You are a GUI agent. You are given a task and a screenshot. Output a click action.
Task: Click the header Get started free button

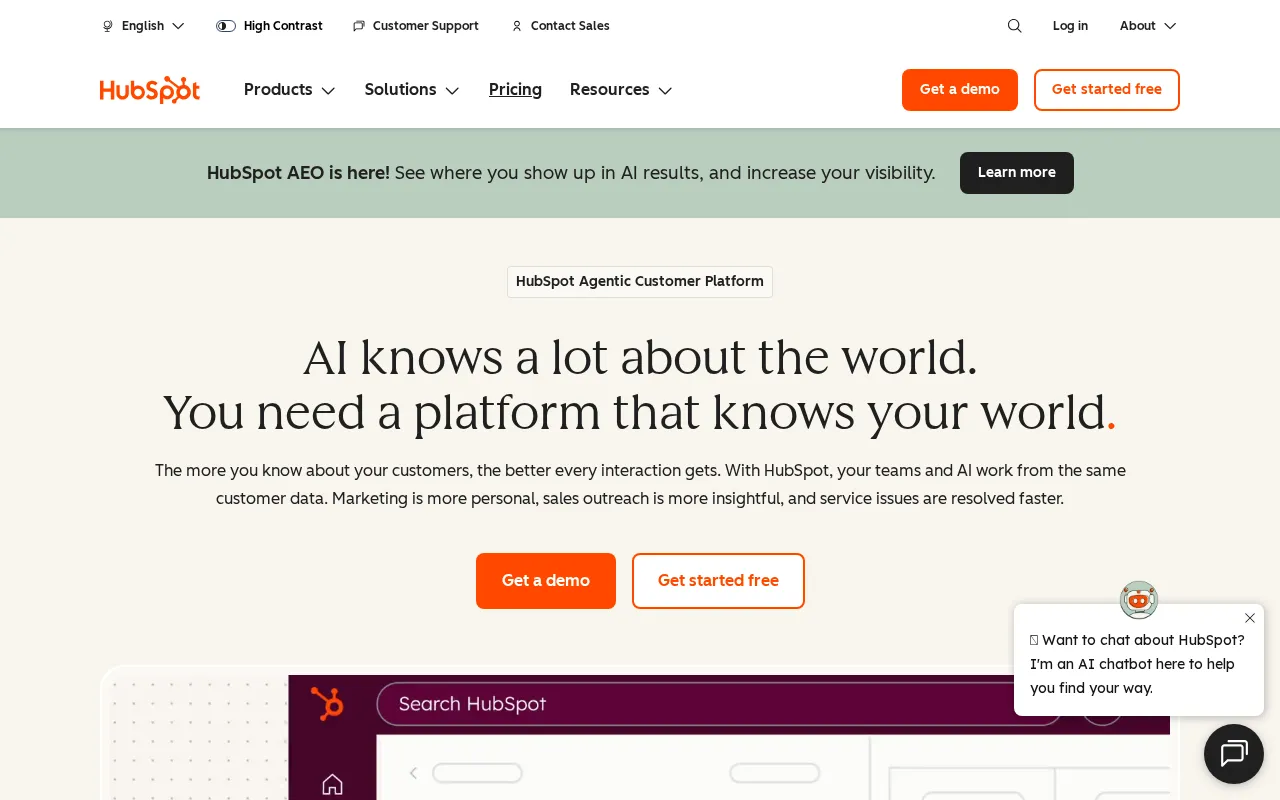pyautogui.click(x=1107, y=90)
